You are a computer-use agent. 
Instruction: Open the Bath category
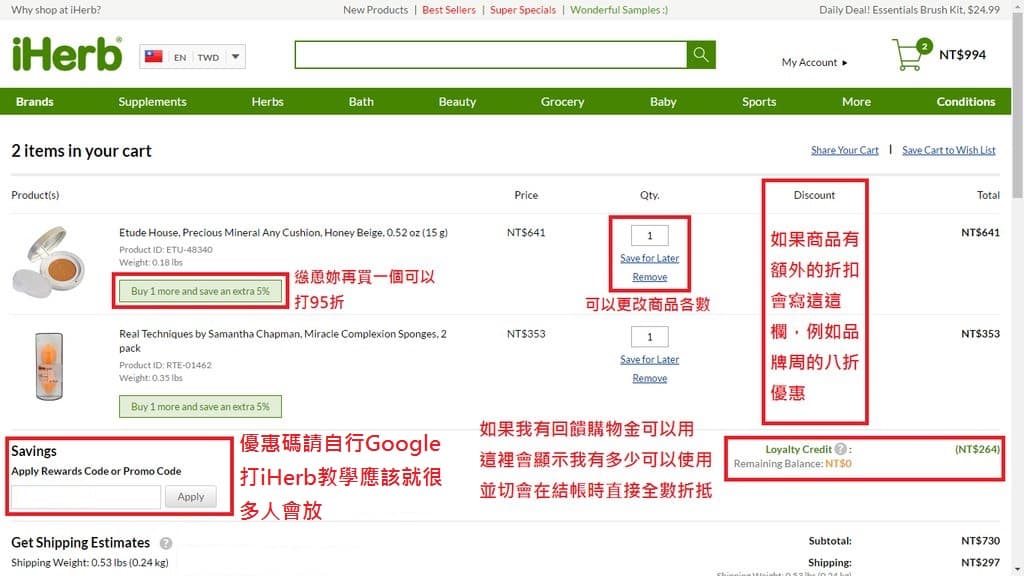[x=361, y=101]
